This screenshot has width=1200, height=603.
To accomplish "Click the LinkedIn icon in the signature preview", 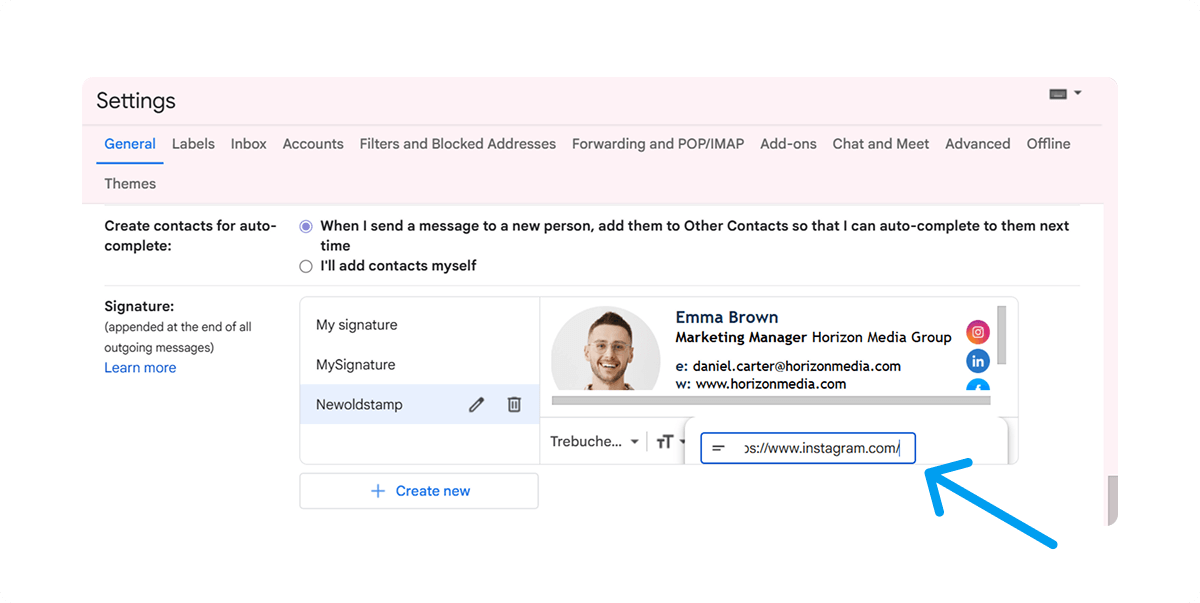I will 977,360.
